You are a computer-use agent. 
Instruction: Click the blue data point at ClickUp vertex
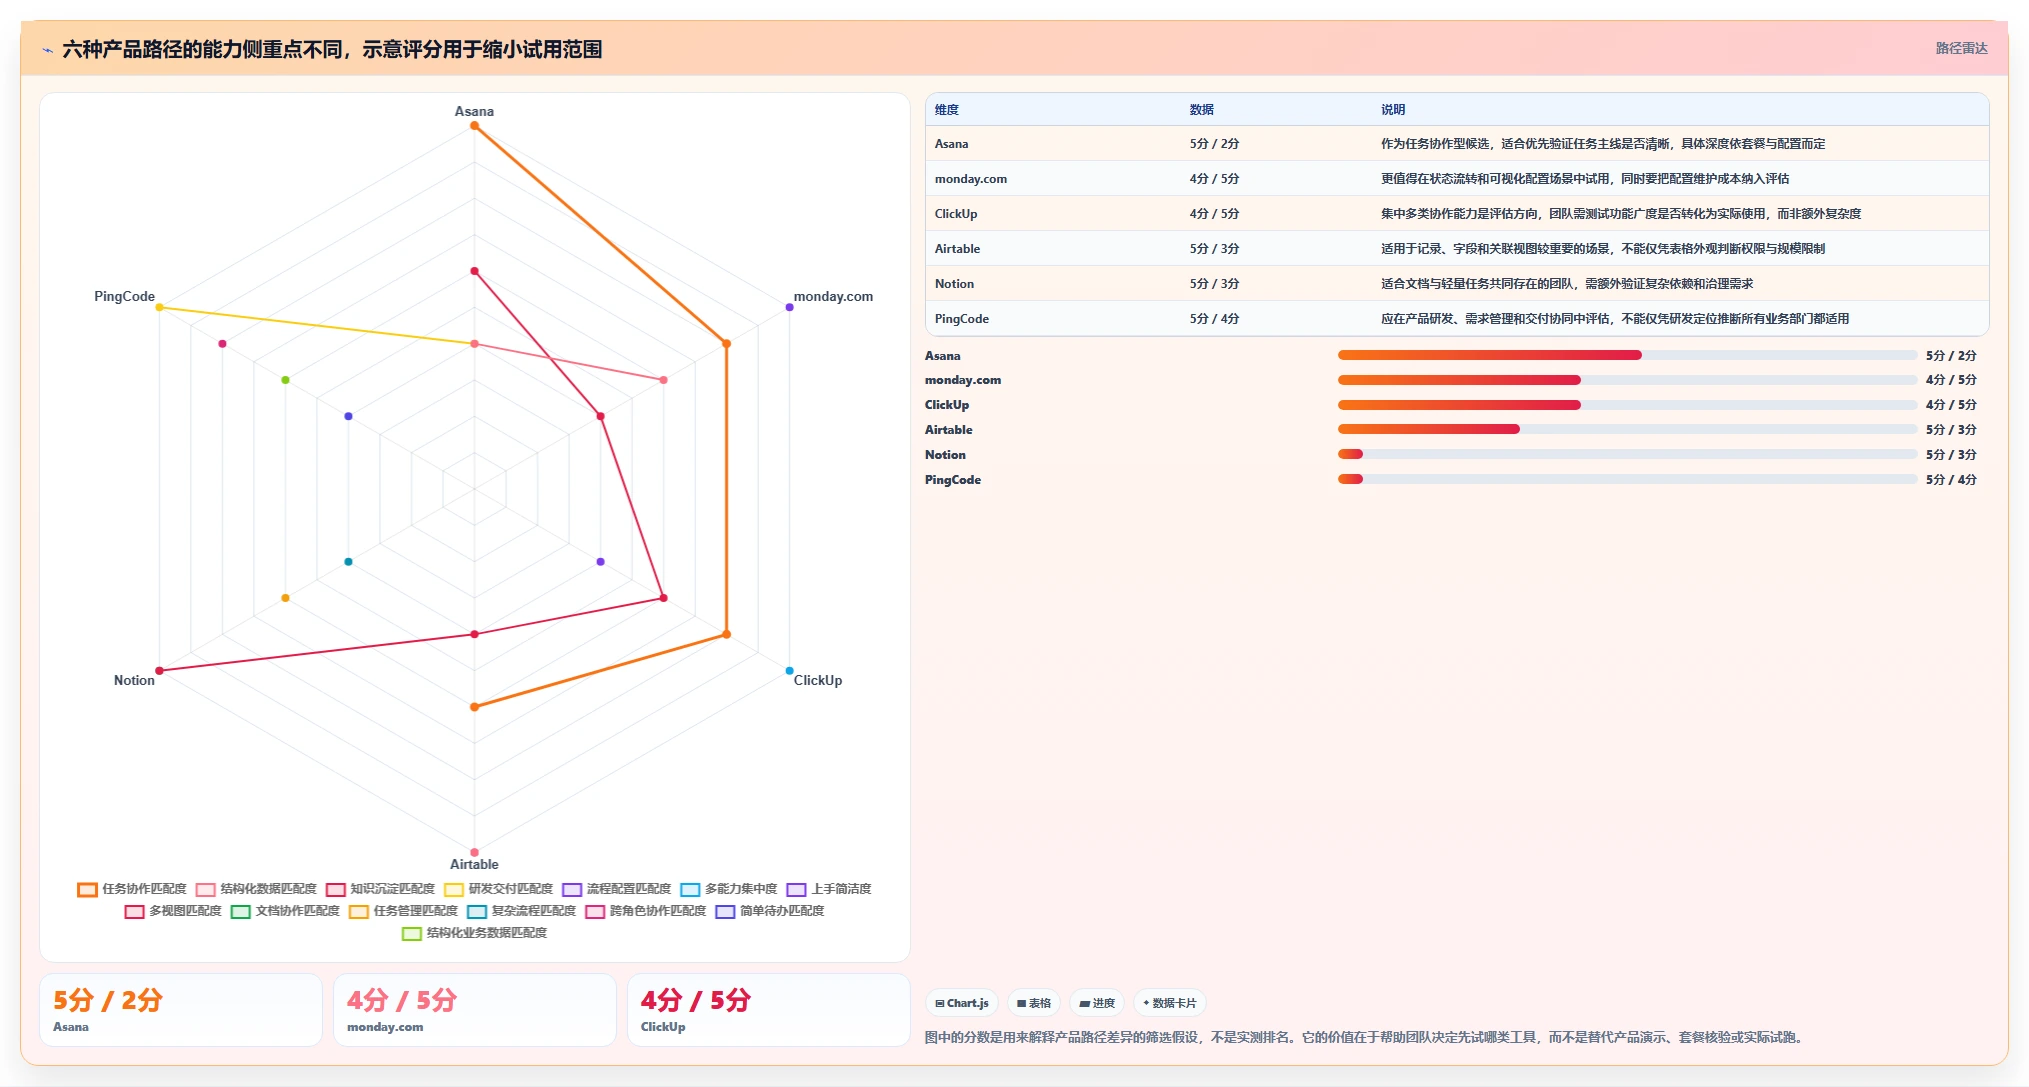tap(789, 671)
